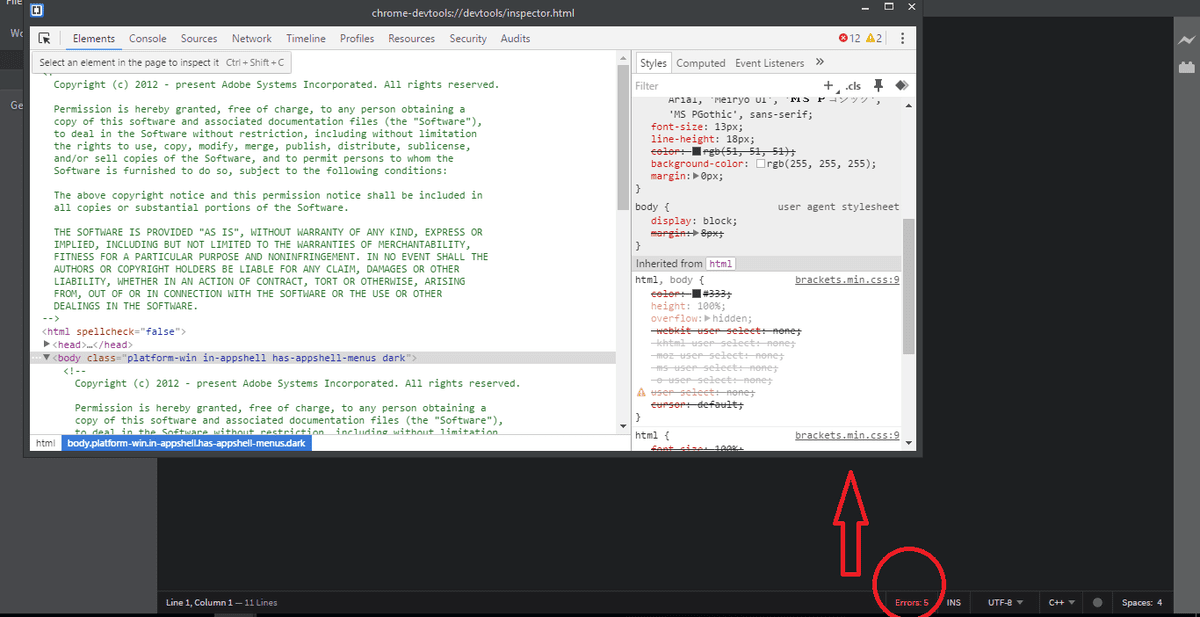
Task: Click the red error count icon
Action: click(843, 39)
